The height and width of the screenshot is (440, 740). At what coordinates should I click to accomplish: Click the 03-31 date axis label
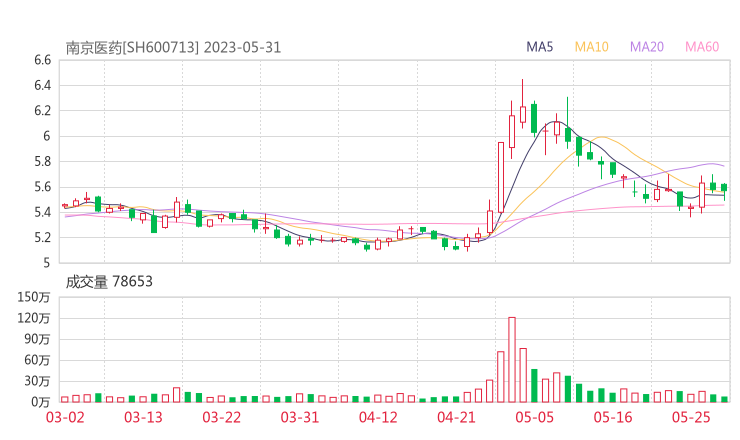click(x=300, y=417)
